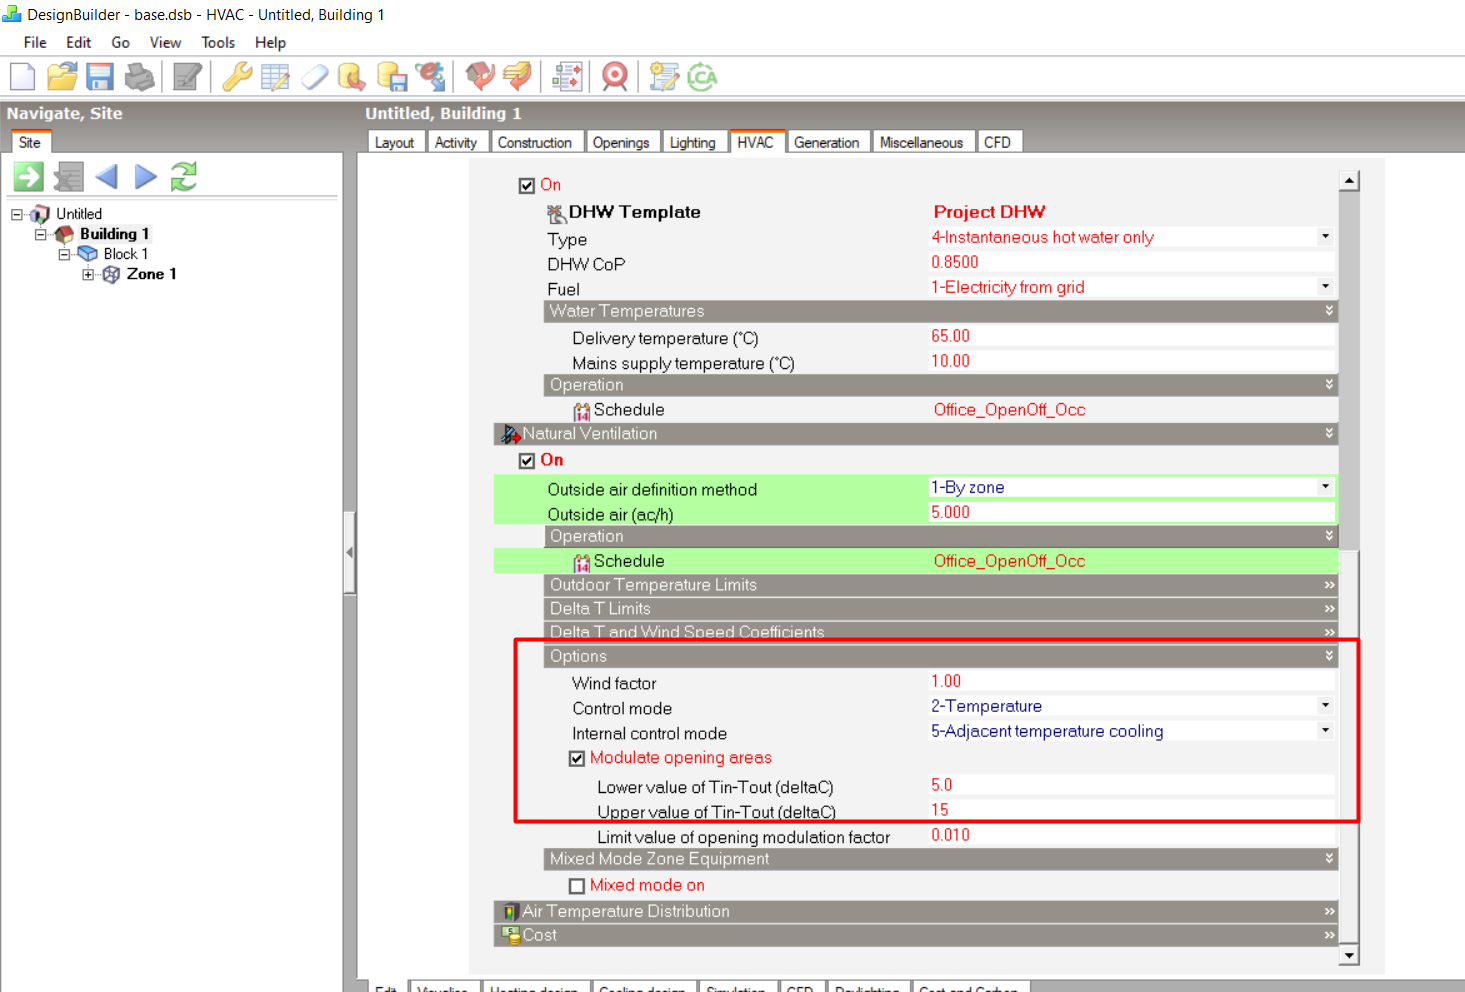
Task: Enable the Mixed mode on checkbox
Action: [577, 886]
